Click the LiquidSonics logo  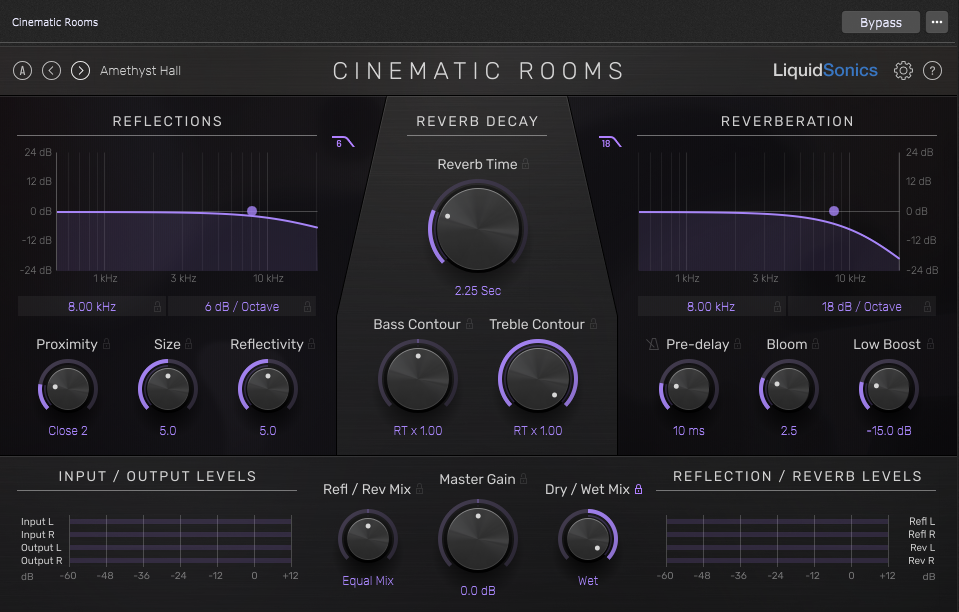(x=825, y=71)
